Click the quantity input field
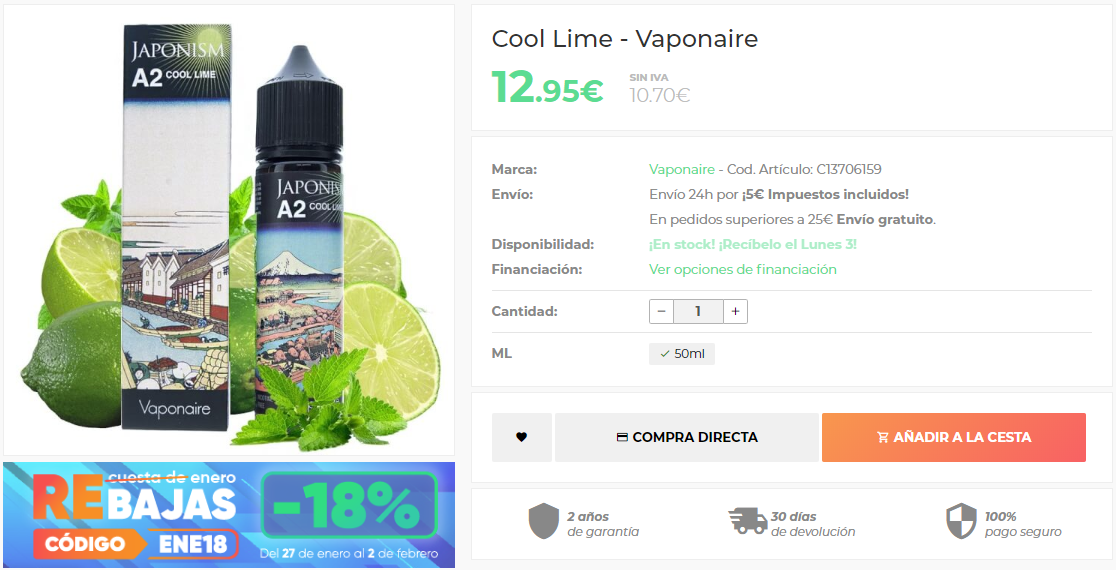1116x570 pixels. tap(698, 311)
